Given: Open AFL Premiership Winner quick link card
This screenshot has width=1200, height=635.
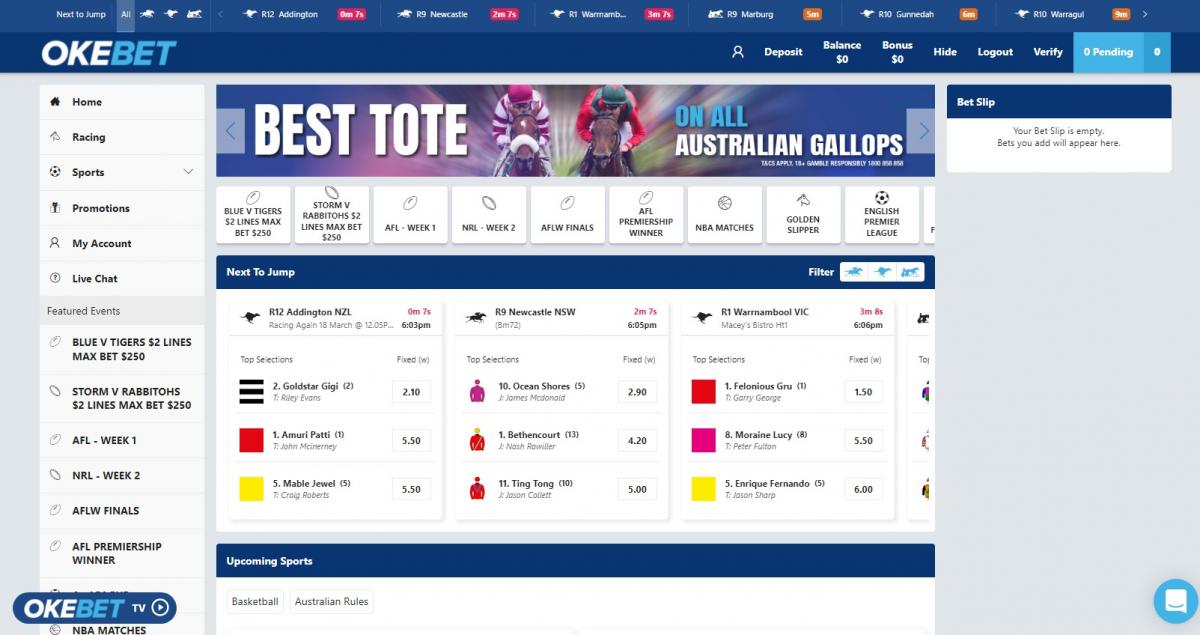Looking at the screenshot, I should tap(646, 215).
